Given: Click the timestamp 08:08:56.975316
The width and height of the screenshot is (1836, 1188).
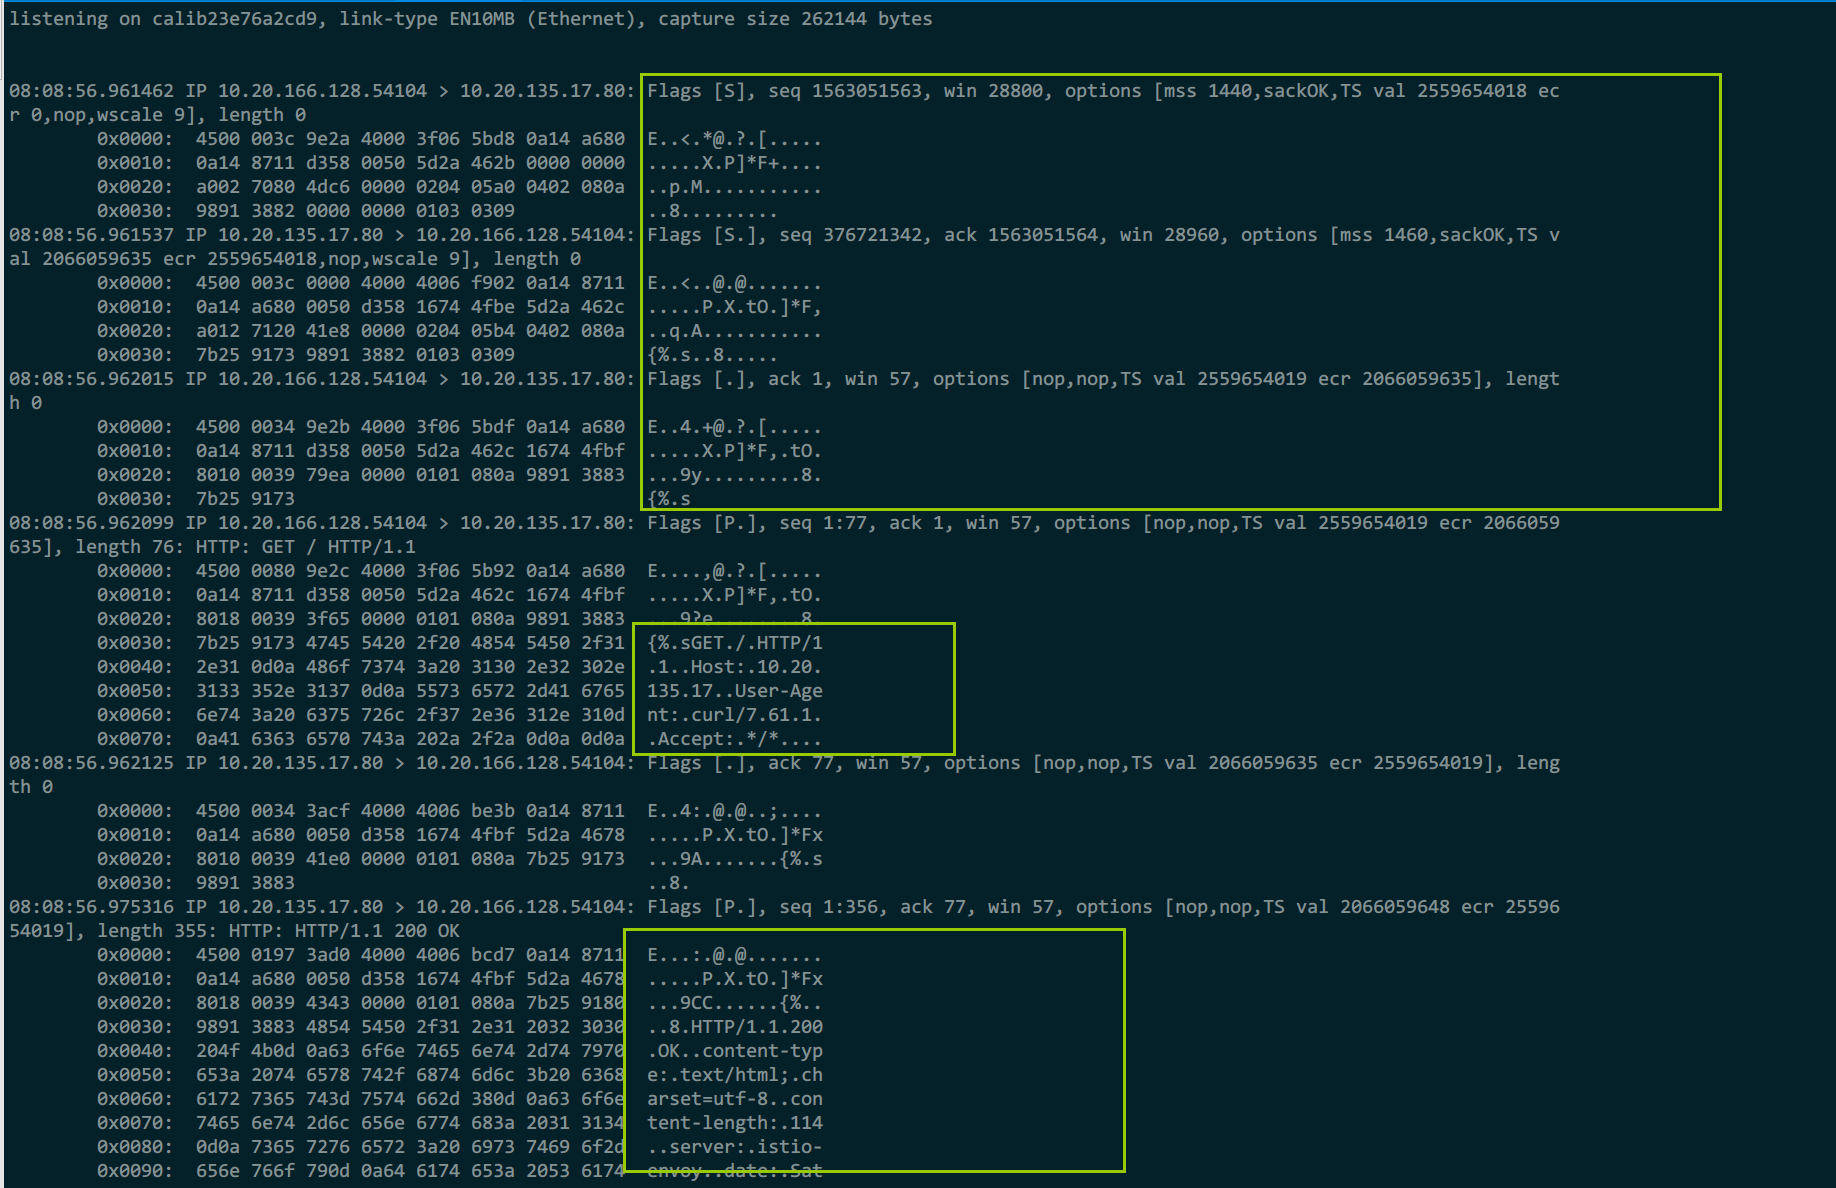Looking at the screenshot, I should coord(91,907).
